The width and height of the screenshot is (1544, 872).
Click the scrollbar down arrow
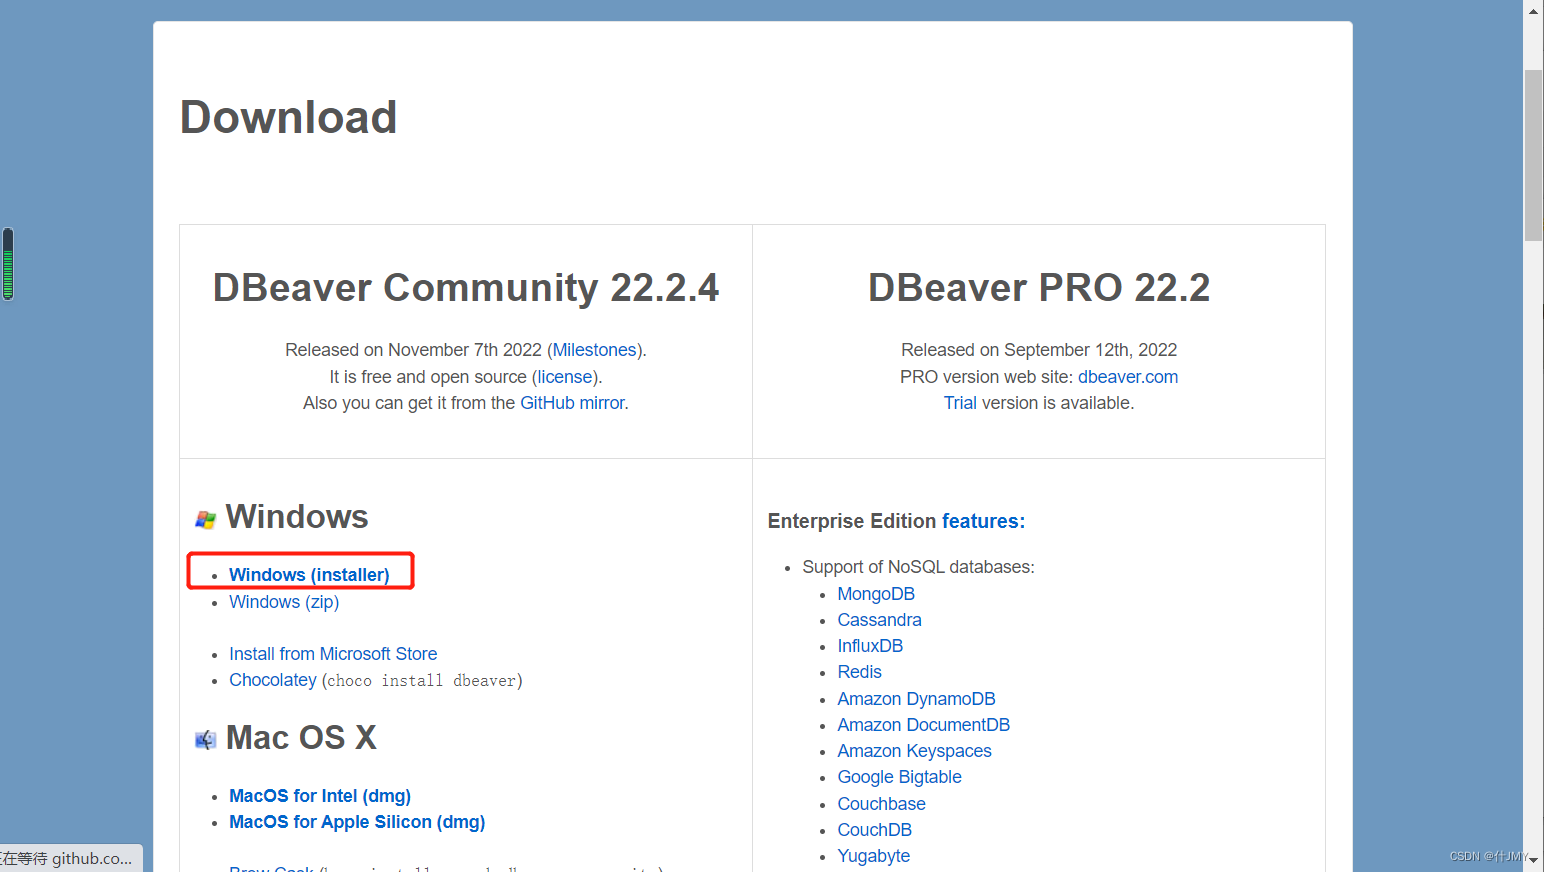coord(1532,862)
